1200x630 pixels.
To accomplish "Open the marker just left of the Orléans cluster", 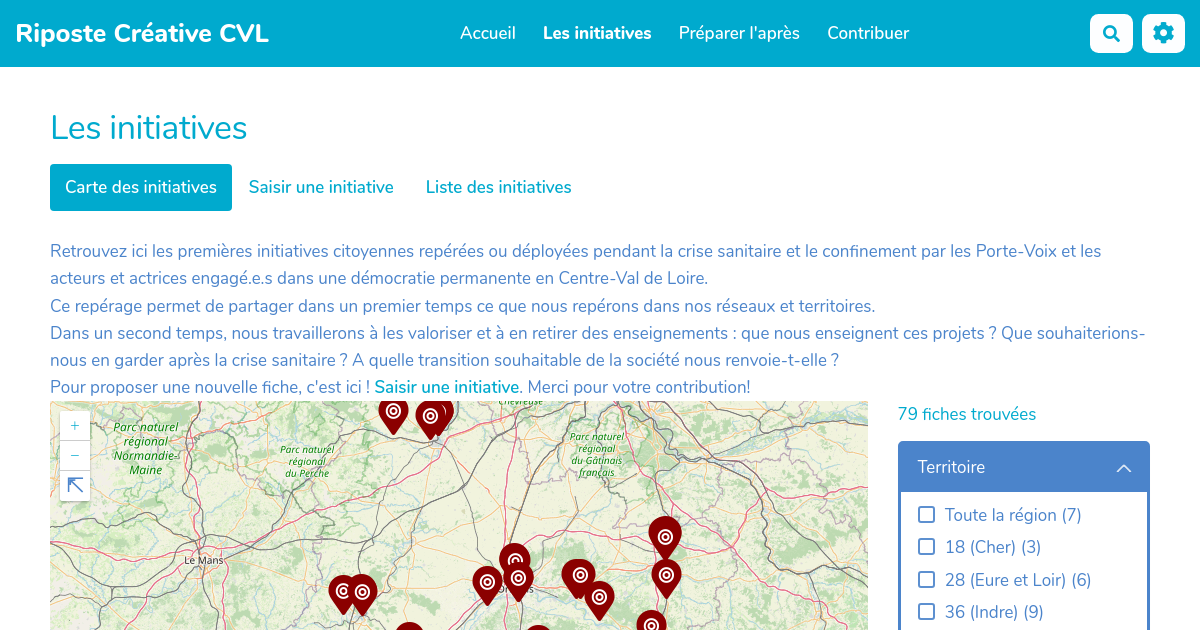I will point(487,585).
